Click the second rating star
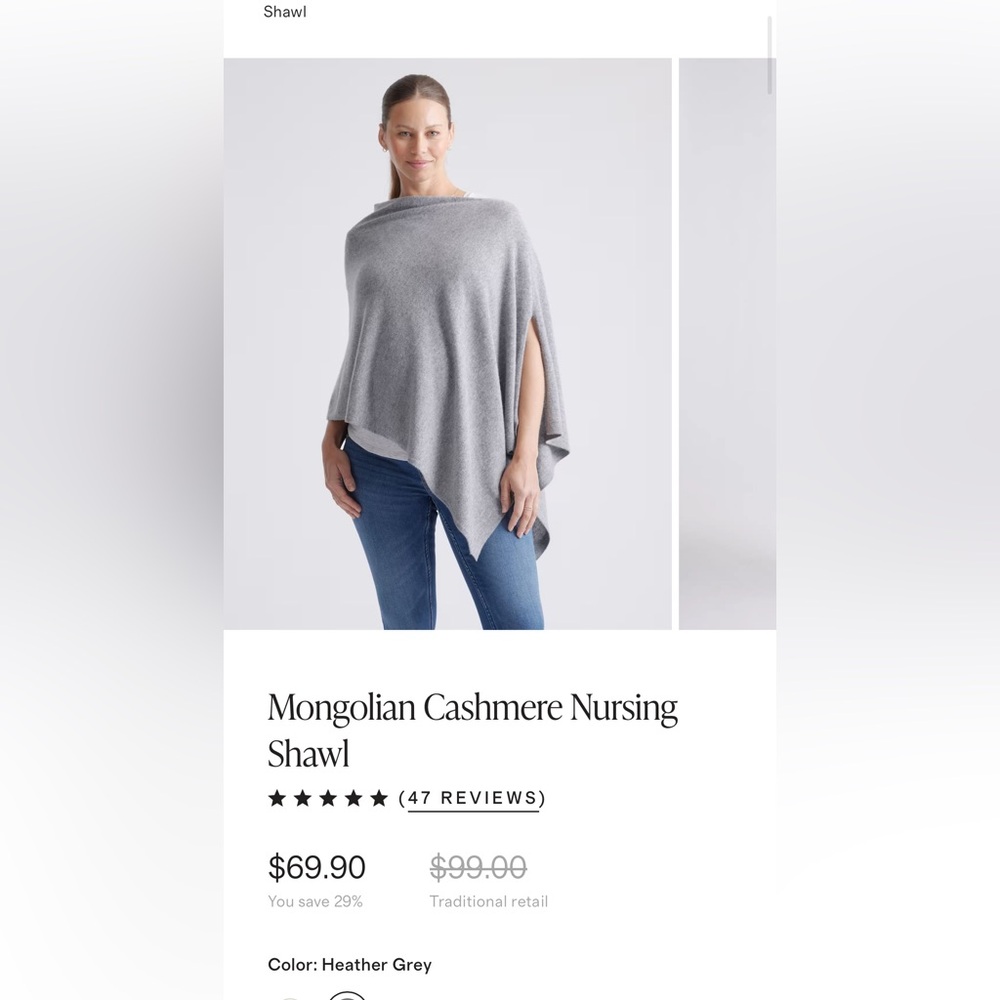Viewport: 1000px width, 1000px height. 304,798
